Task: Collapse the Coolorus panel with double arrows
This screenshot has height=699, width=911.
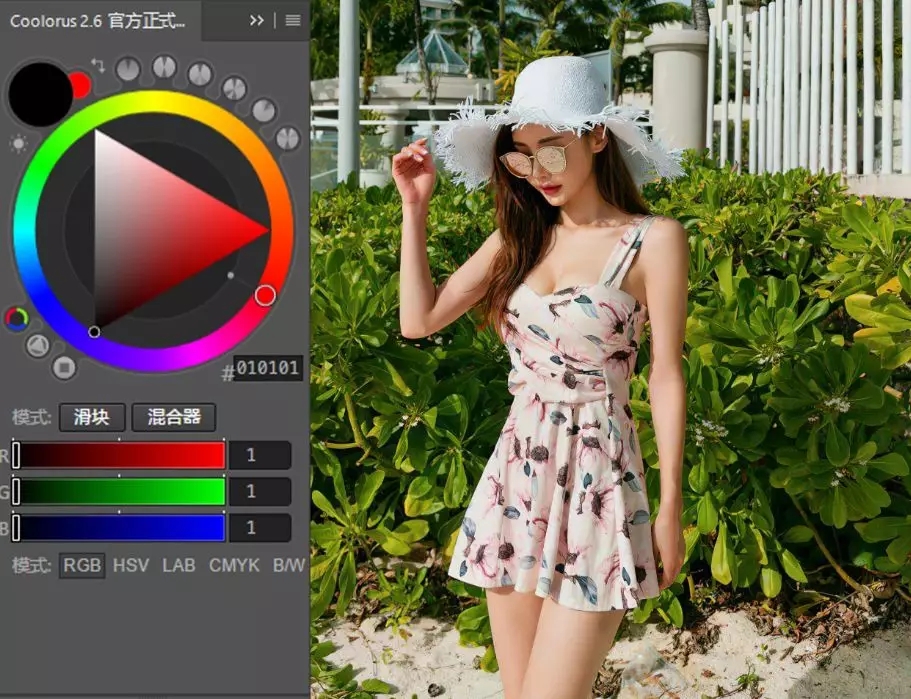Action: pos(257,20)
